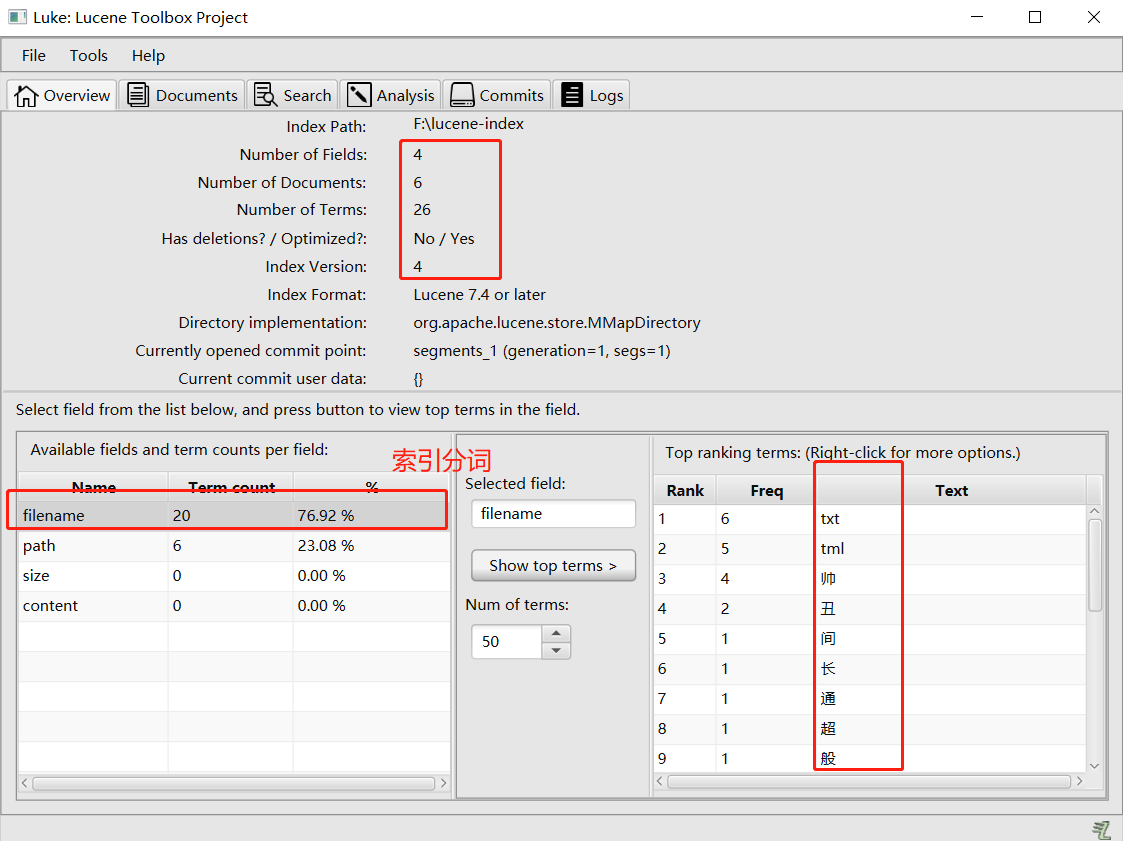Click Show top terms button
This screenshot has height=841, width=1123.
pos(553,565)
